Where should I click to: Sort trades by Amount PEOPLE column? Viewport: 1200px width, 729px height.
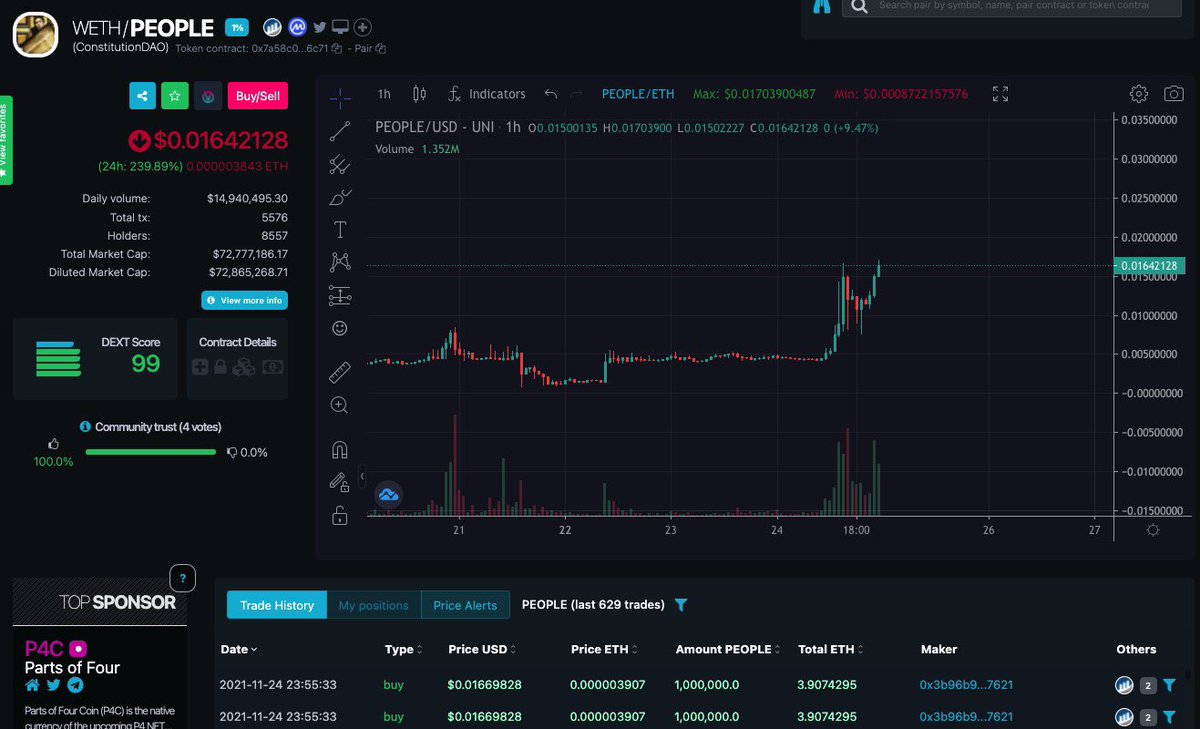point(729,649)
